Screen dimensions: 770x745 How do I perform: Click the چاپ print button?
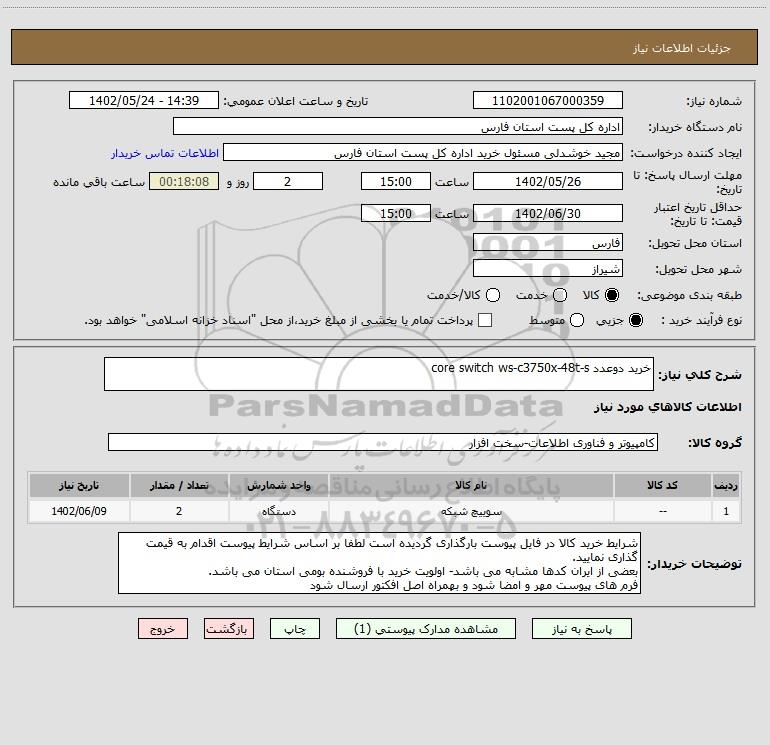coord(295,629)
